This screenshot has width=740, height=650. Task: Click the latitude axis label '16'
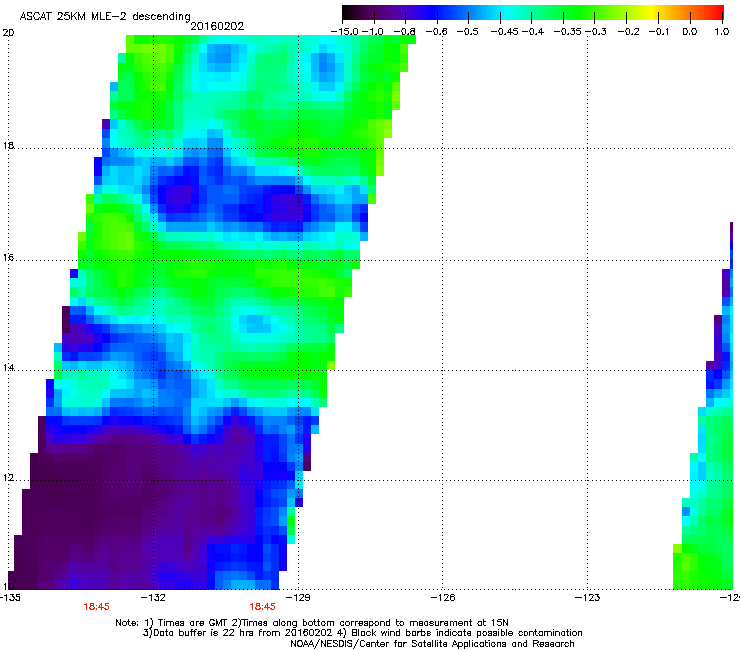click(8, 258)
